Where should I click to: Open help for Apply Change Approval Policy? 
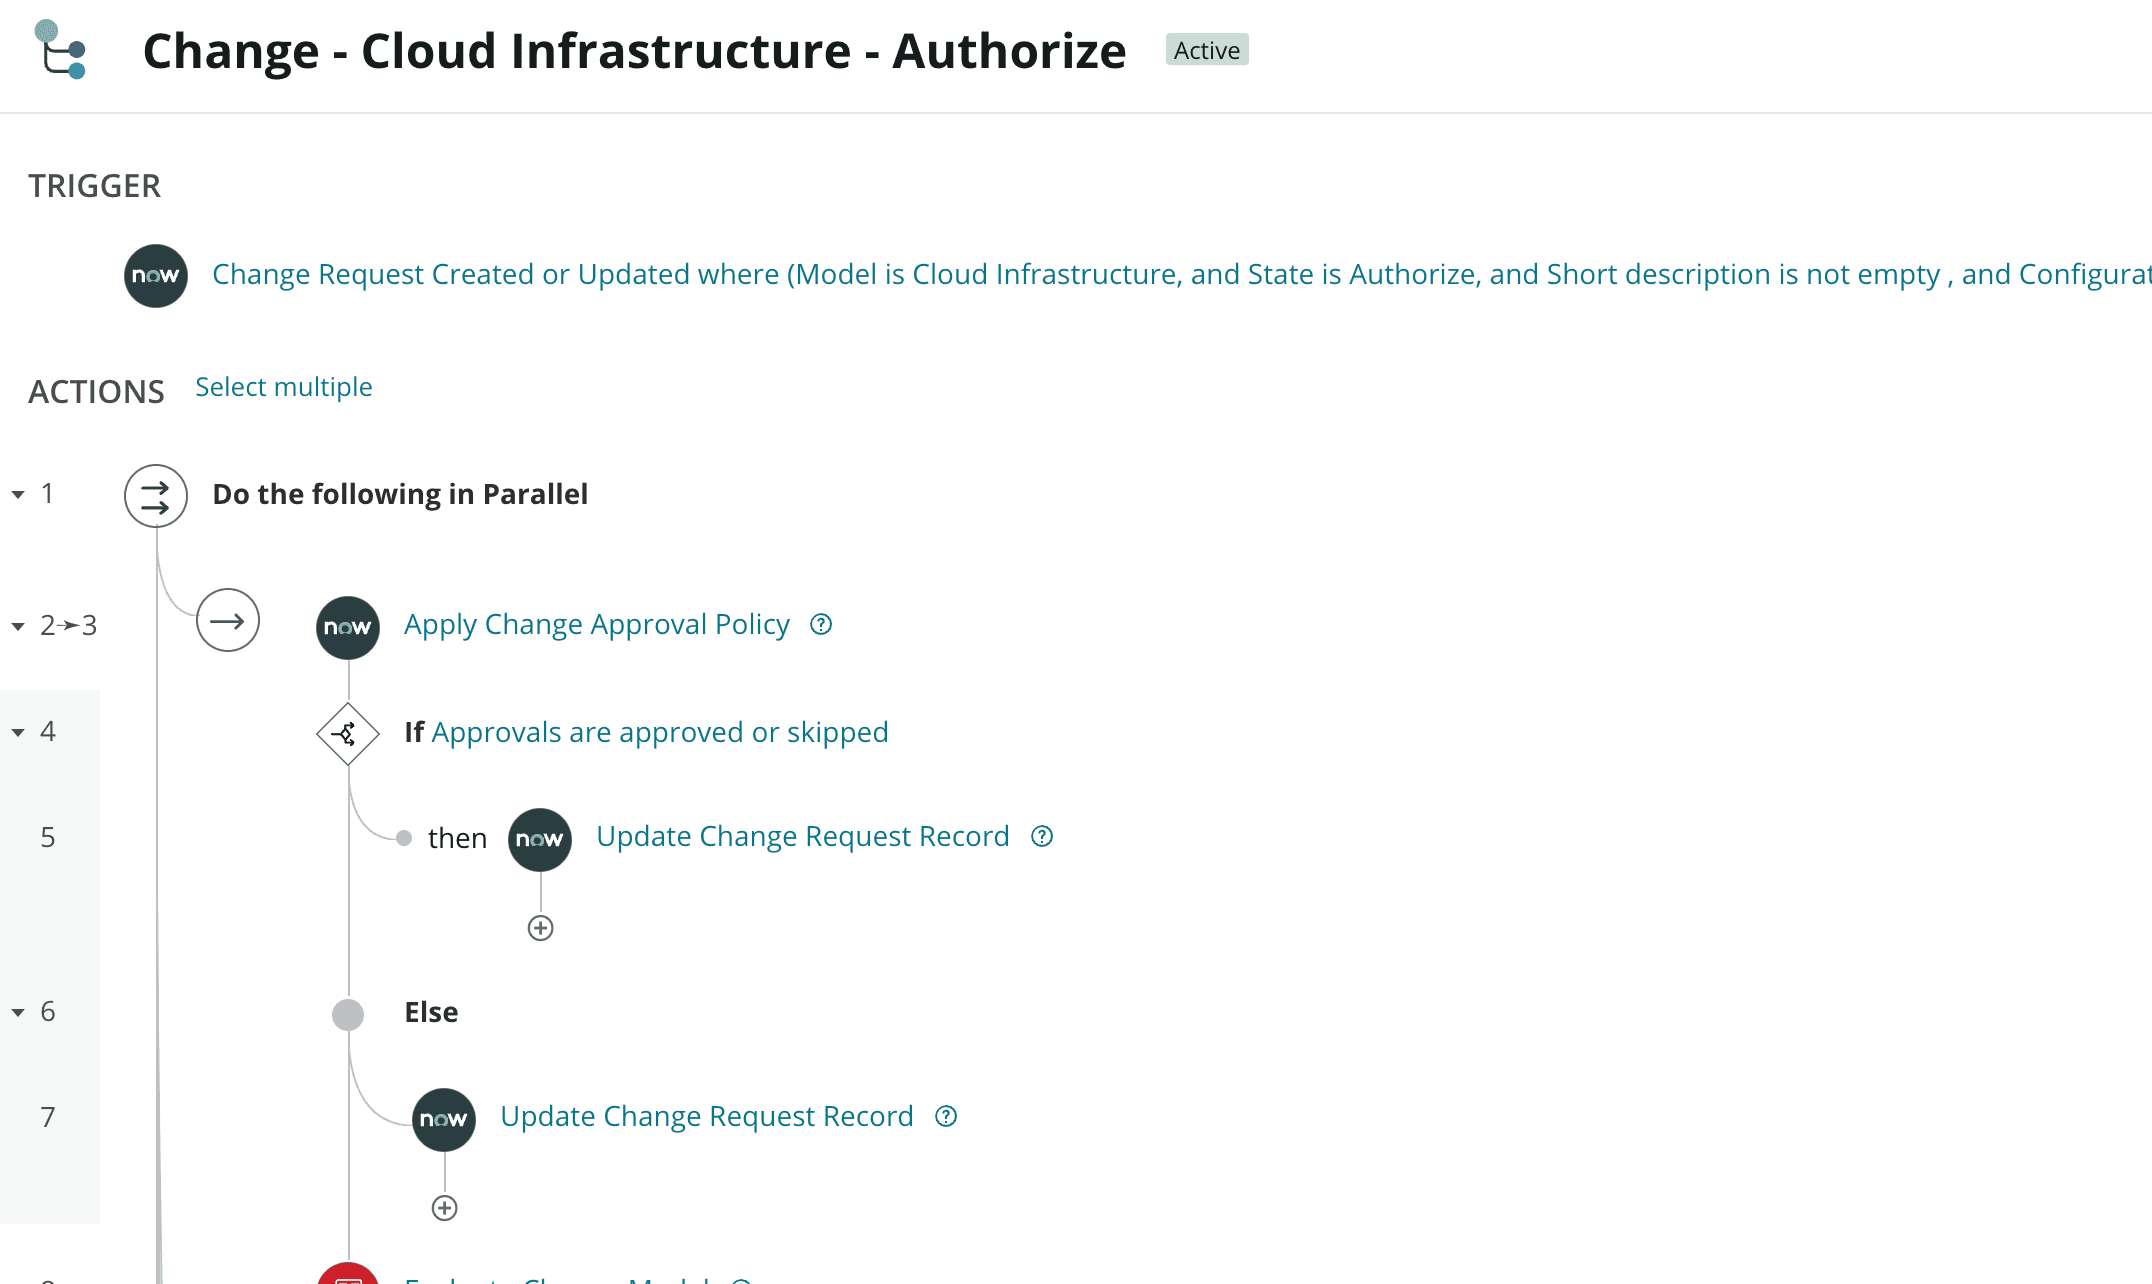point(821,624)
